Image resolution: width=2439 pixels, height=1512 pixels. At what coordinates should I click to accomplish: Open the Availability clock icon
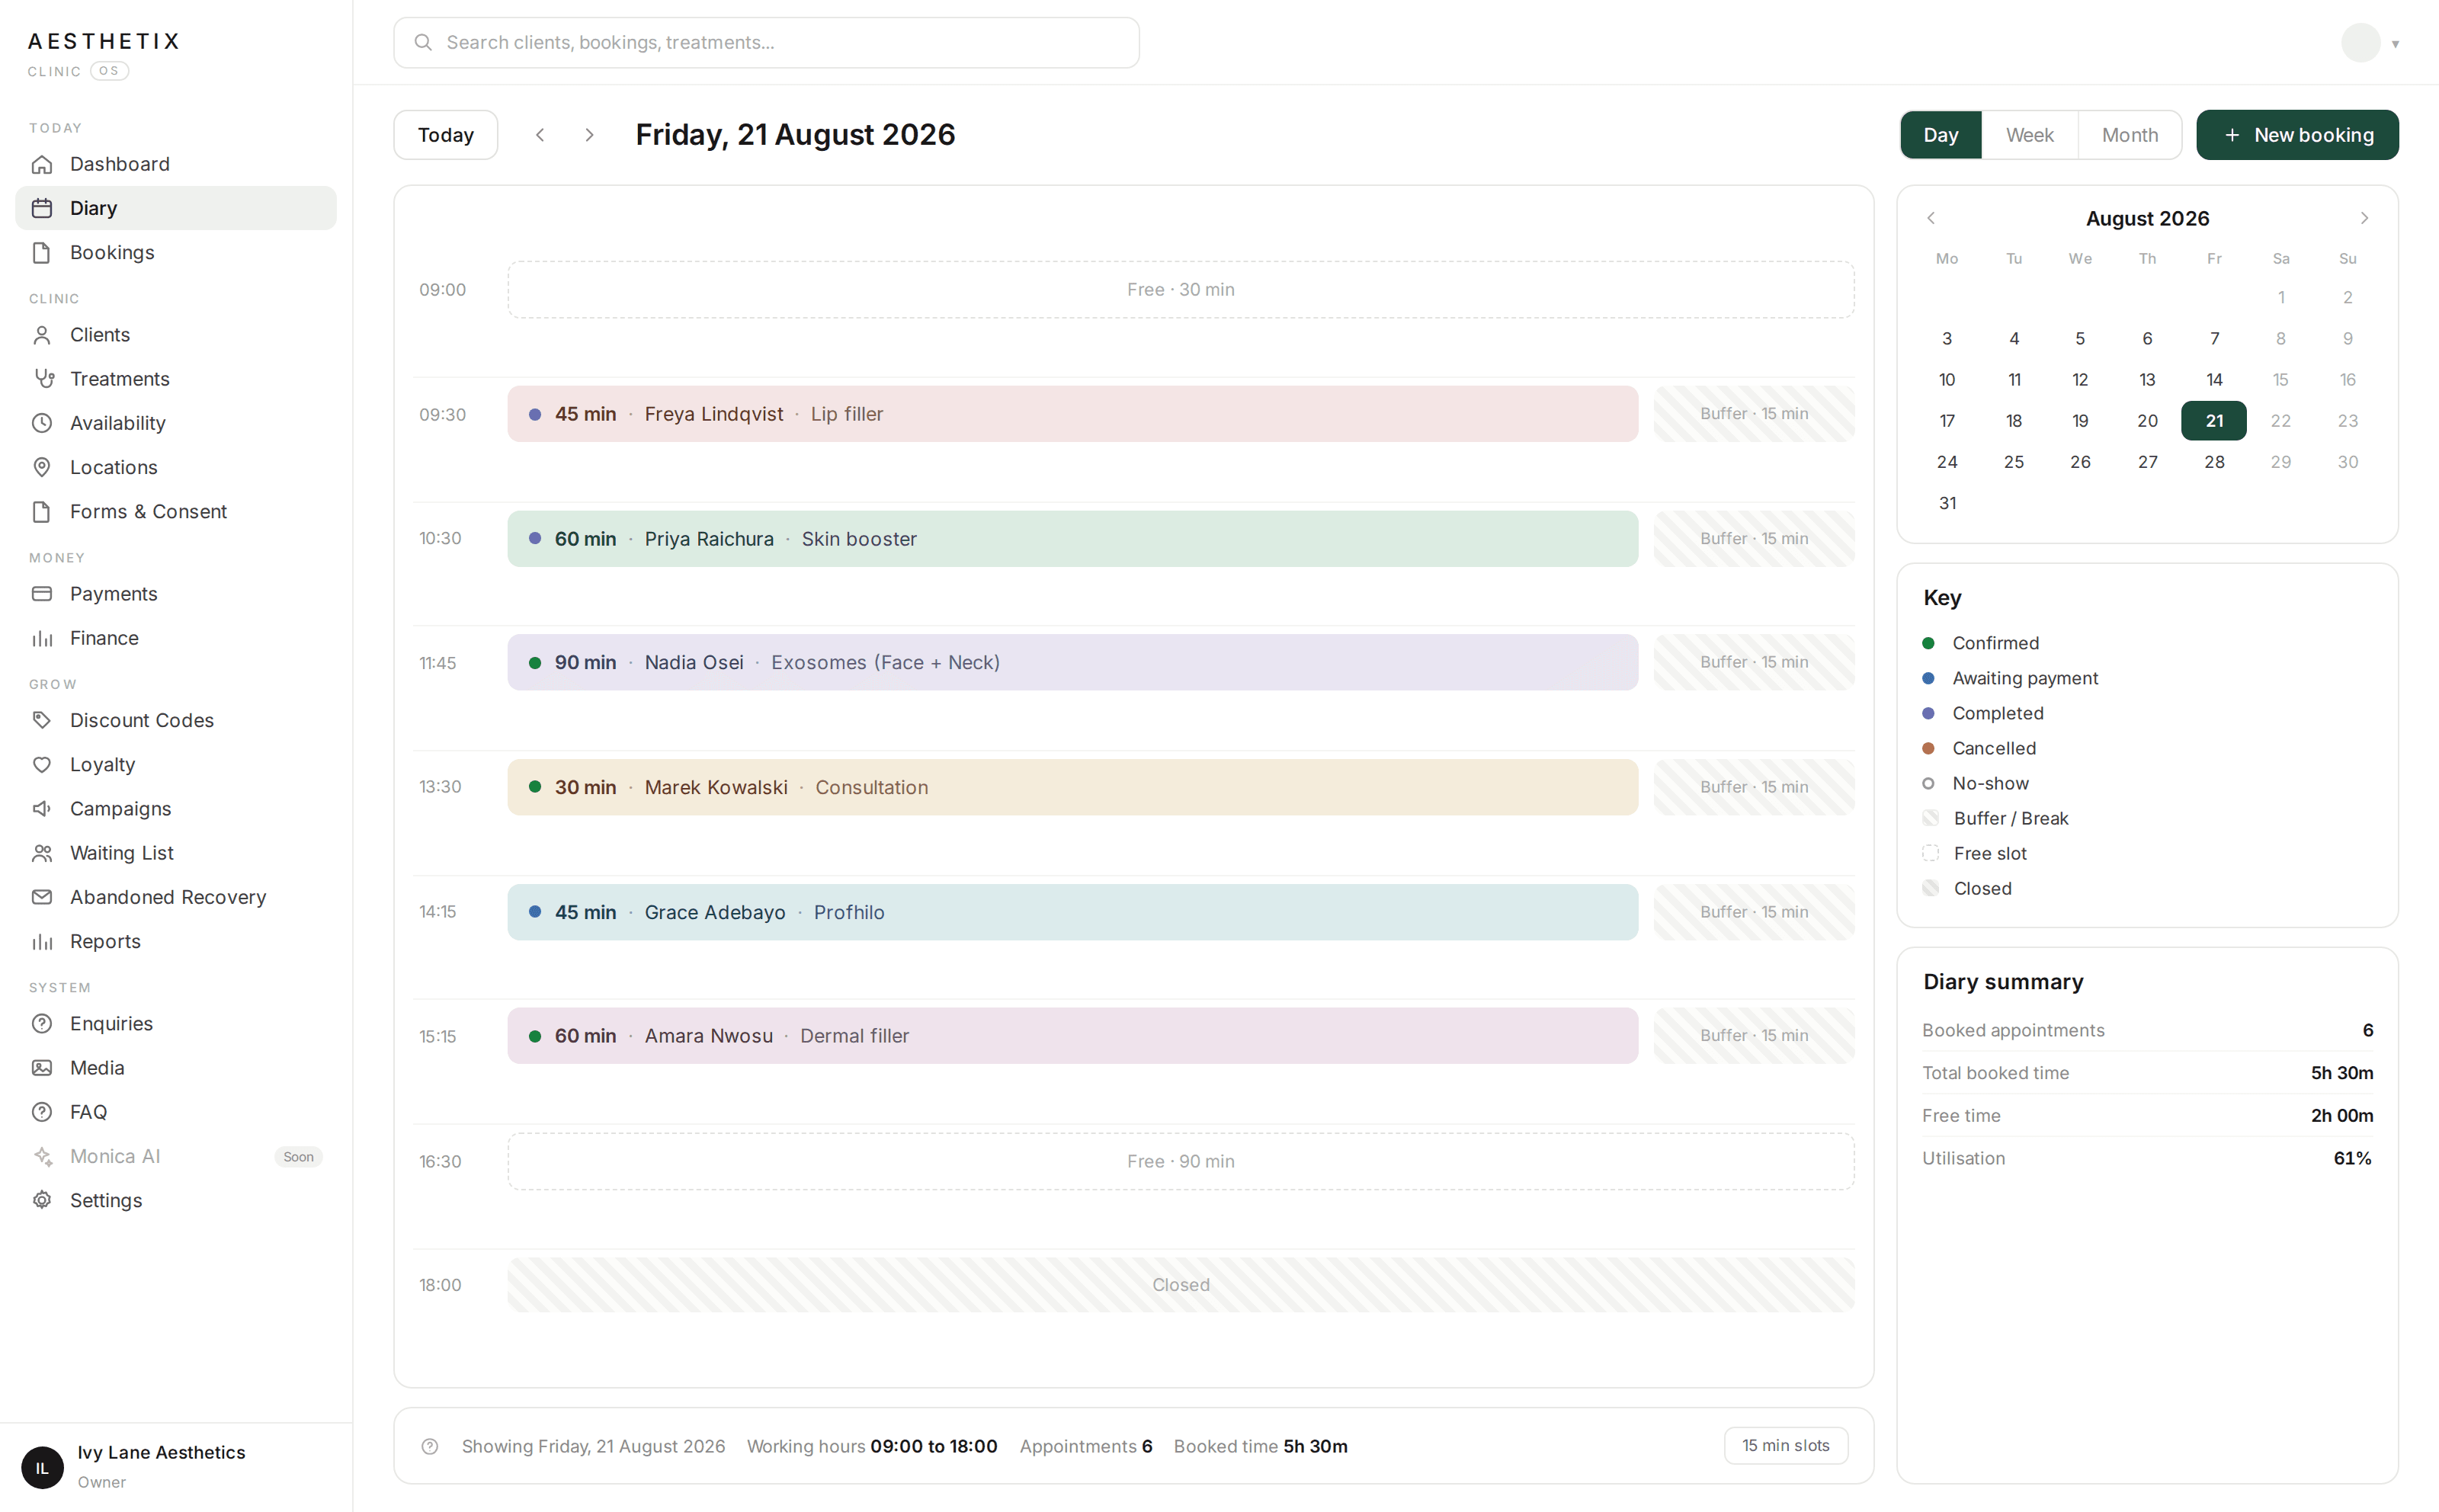tap(42, 423)
